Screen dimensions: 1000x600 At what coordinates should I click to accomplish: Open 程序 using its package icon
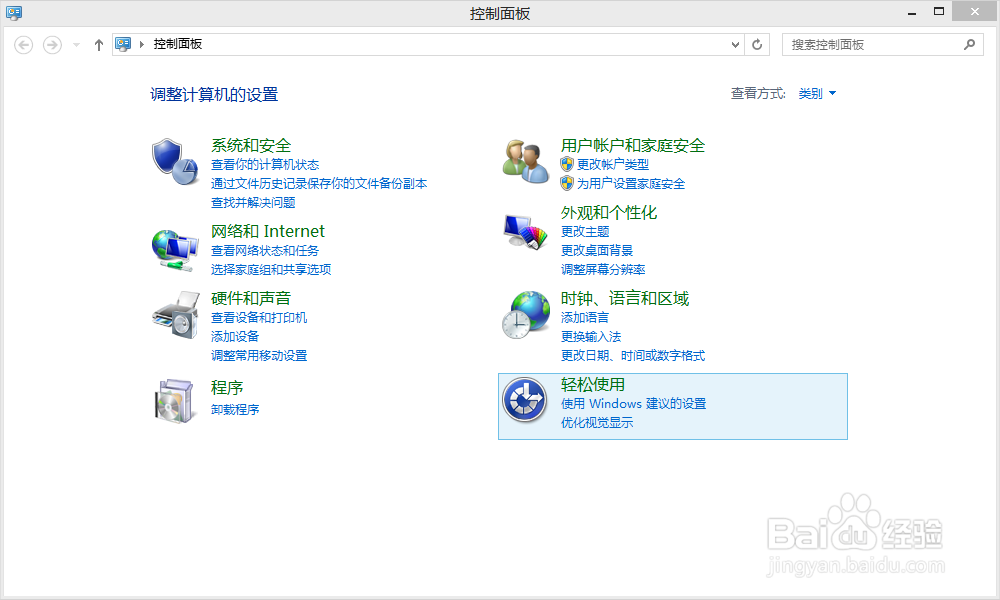[x=174, y=399]
